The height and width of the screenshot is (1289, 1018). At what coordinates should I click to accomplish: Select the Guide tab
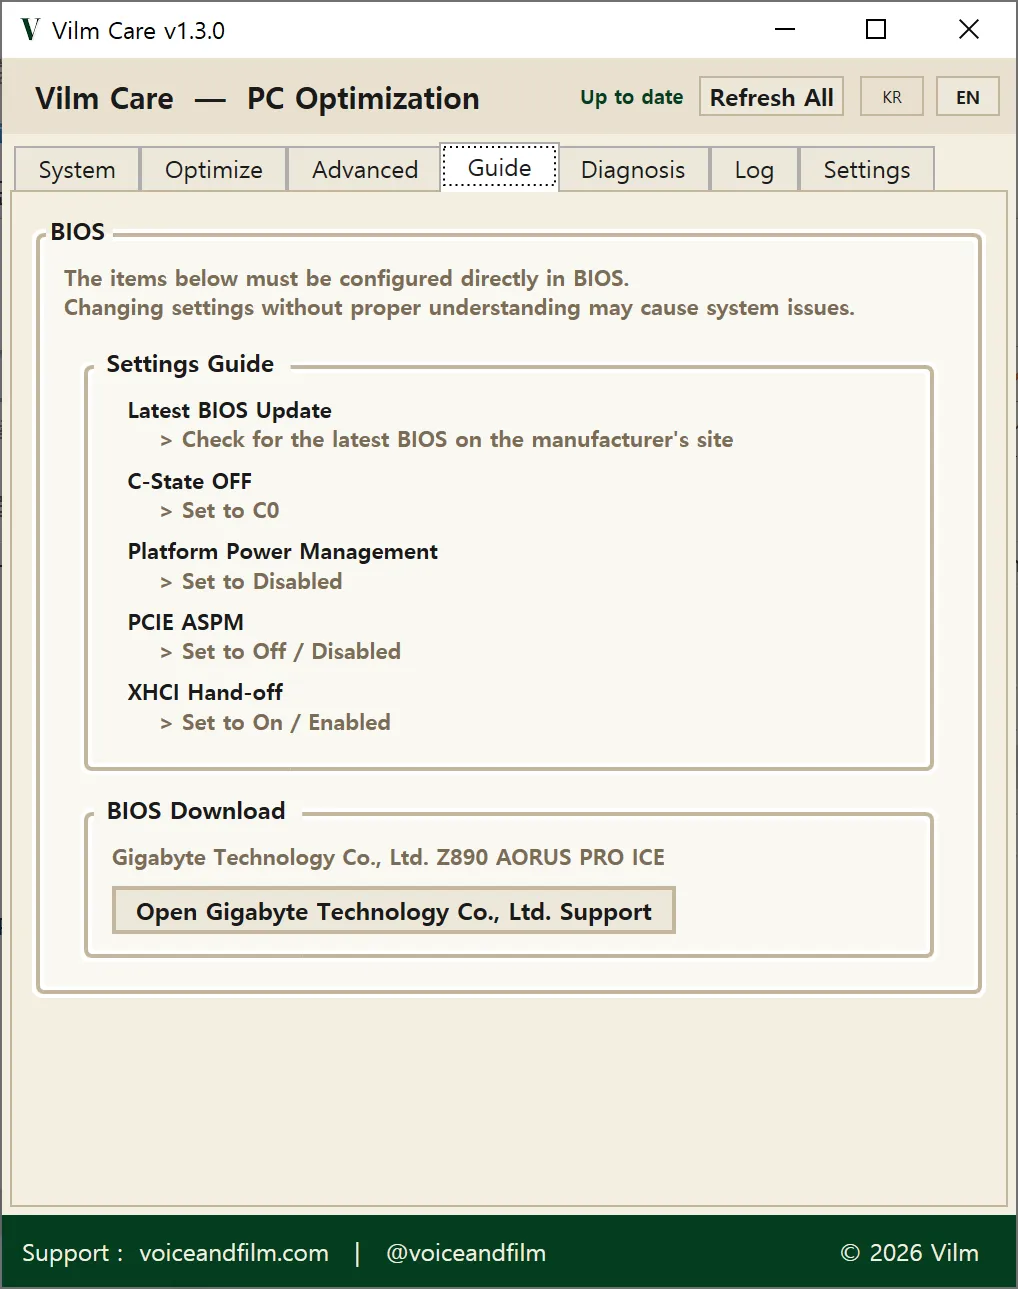[x=500, y=167]
